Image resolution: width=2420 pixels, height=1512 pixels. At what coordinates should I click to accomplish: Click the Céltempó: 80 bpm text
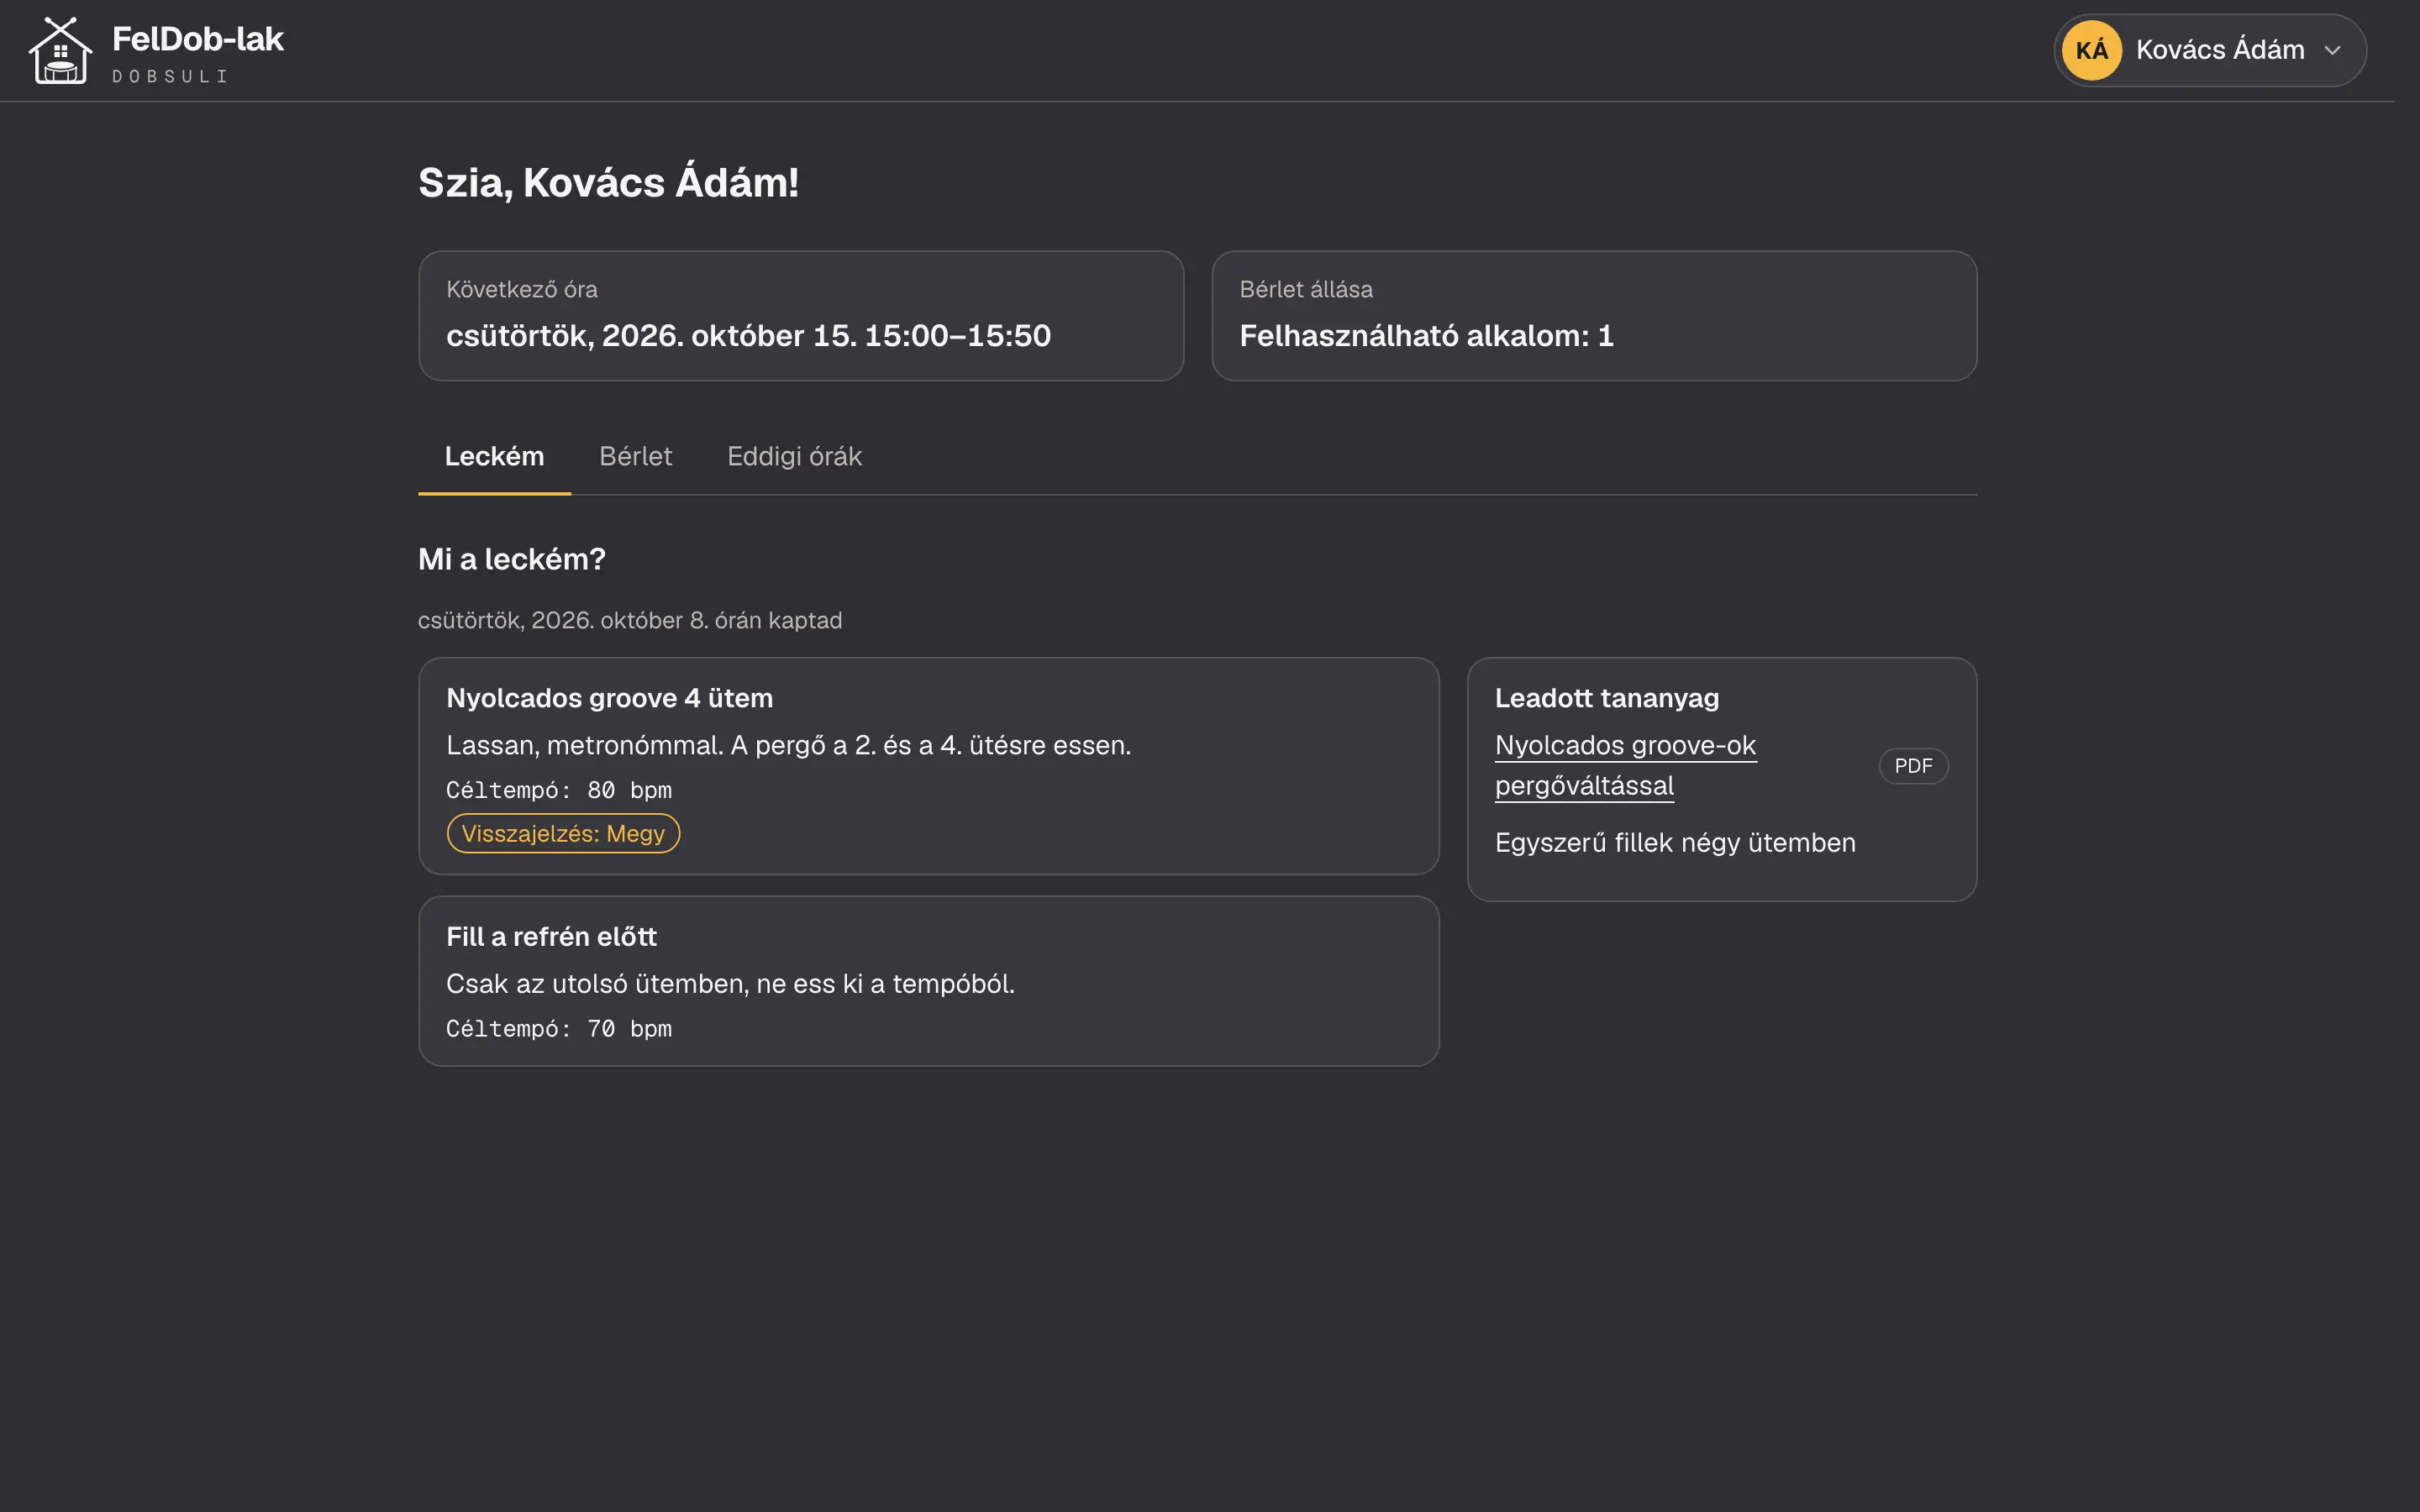[x=559, y=790]
